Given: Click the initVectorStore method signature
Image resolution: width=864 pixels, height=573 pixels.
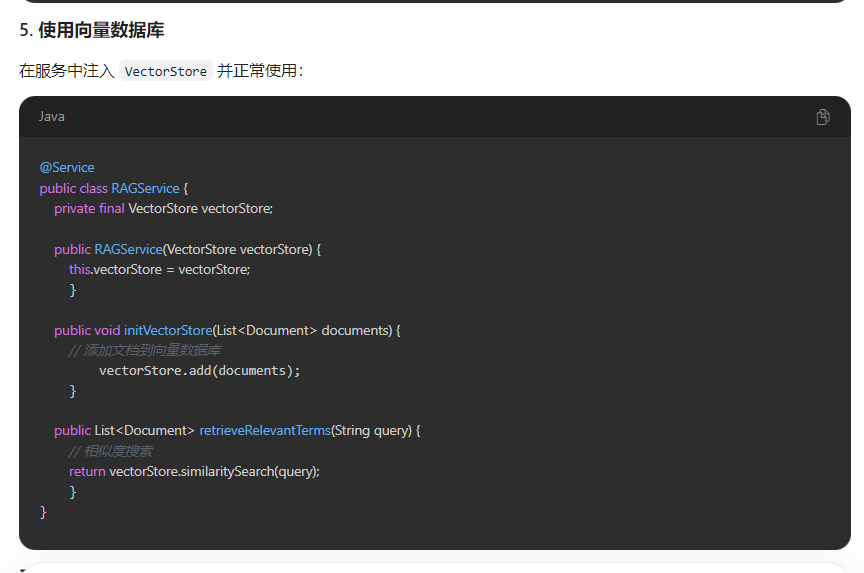Looking at the screenshot, I should click(x=227, y=331).
